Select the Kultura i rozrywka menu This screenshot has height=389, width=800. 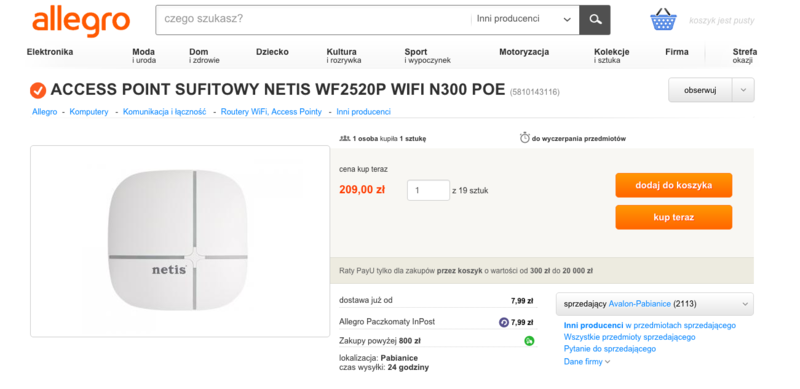(344, 56)
